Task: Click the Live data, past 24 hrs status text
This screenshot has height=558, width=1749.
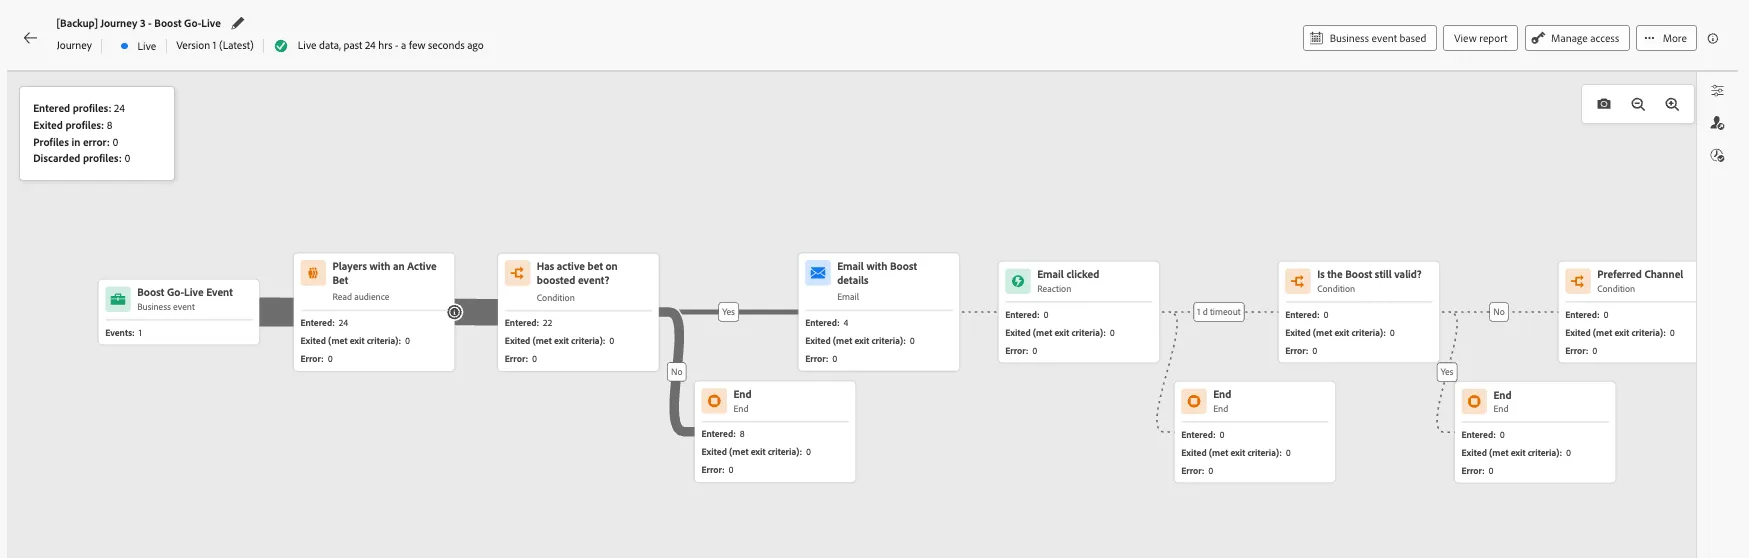Action: pyautogui.click(x=391, y=46)
